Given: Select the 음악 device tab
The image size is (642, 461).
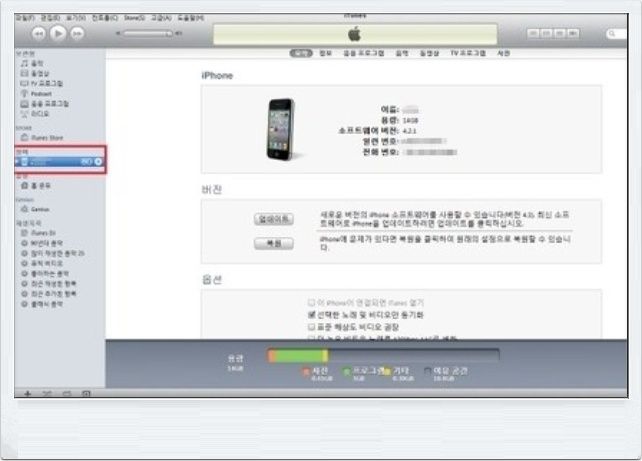Looking at the screenshot, I should pos(402,53).
